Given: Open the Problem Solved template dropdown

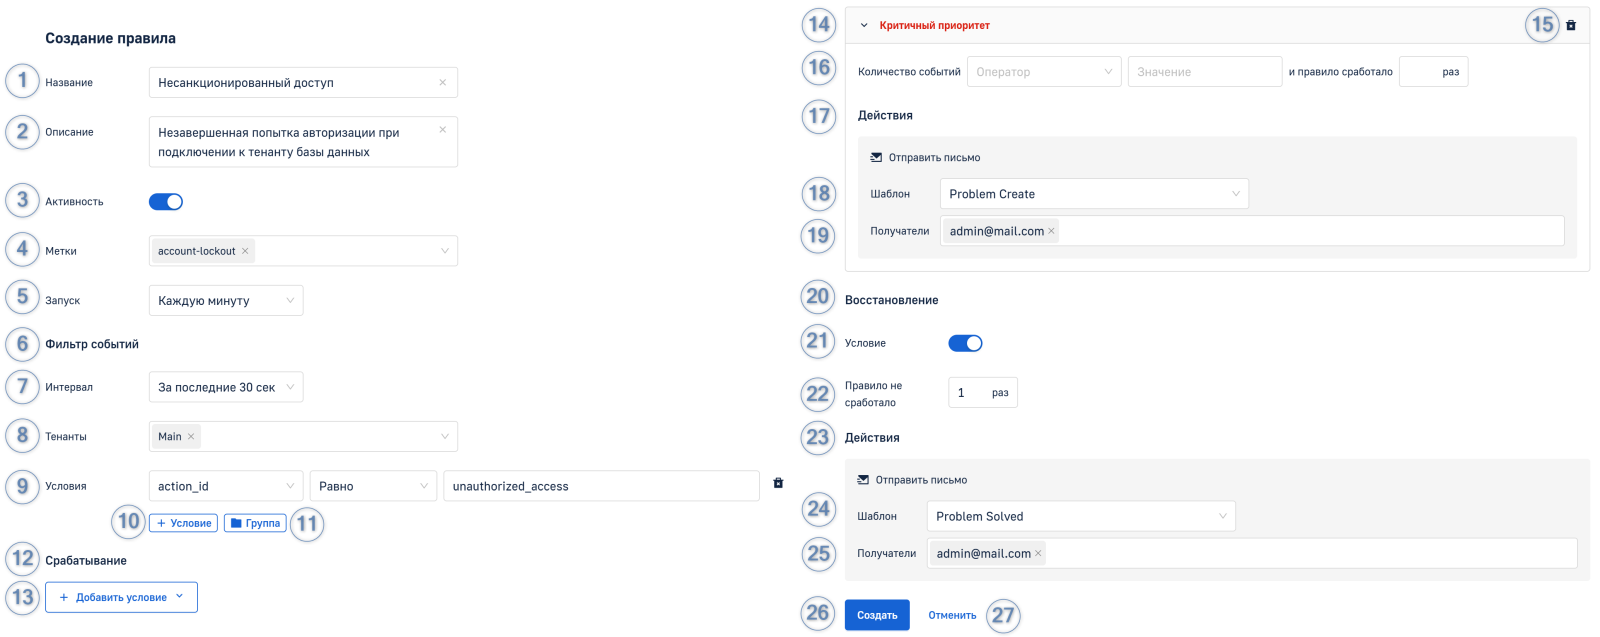Looking at the screenshot, I should (1080, 517).
